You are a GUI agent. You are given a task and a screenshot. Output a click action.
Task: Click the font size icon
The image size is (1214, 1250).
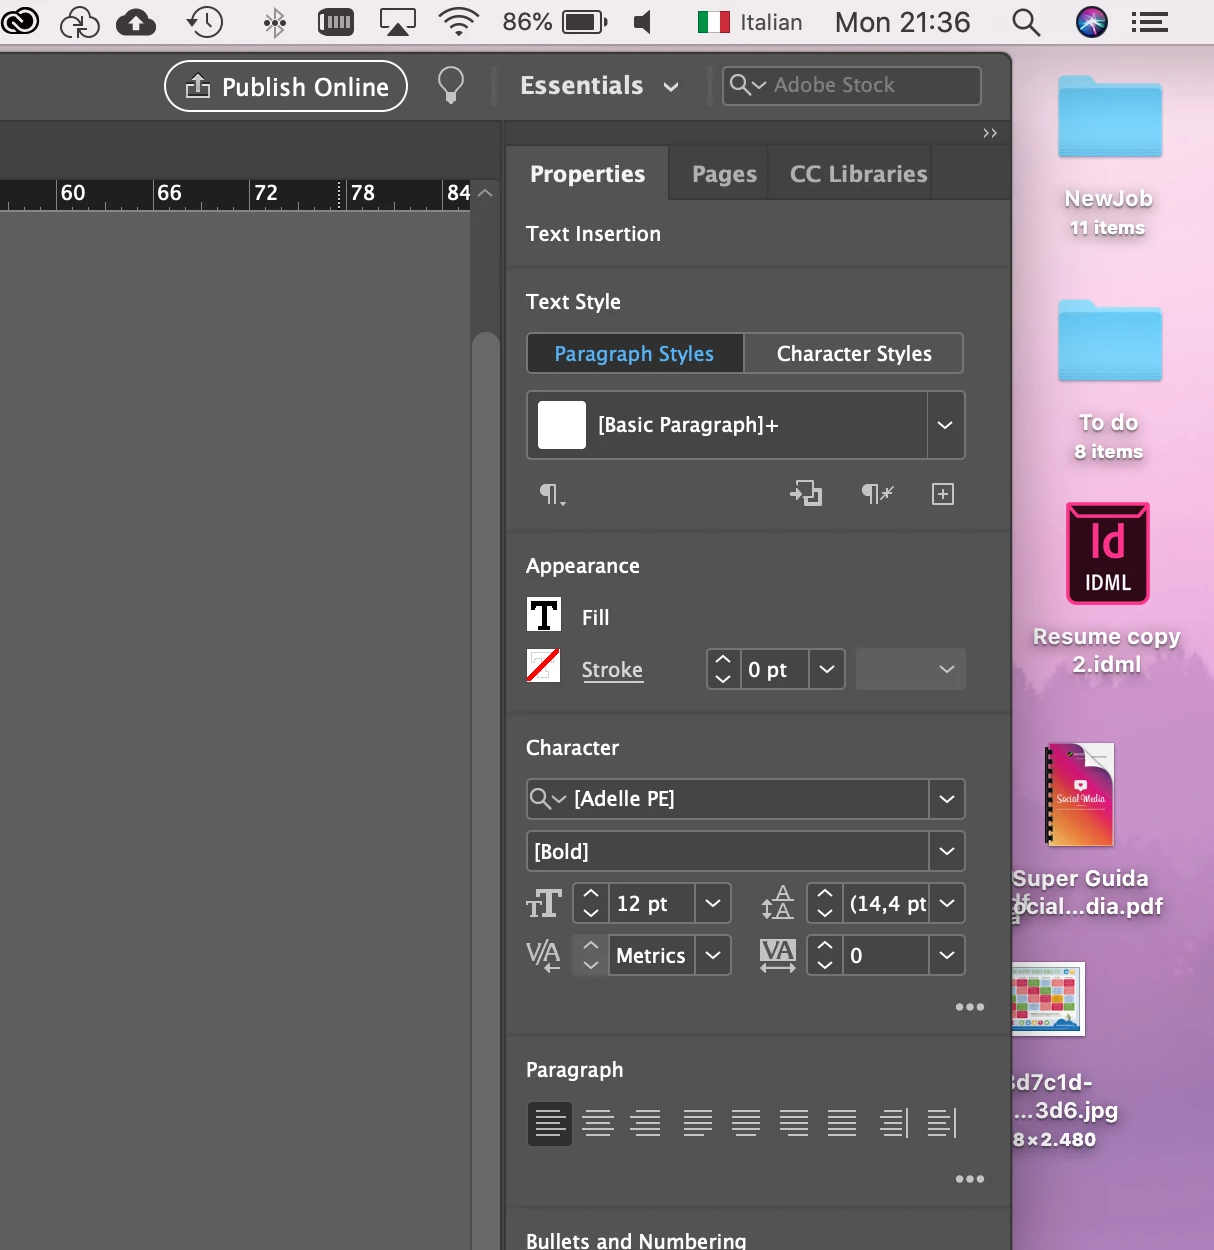[x=544, y=904]
